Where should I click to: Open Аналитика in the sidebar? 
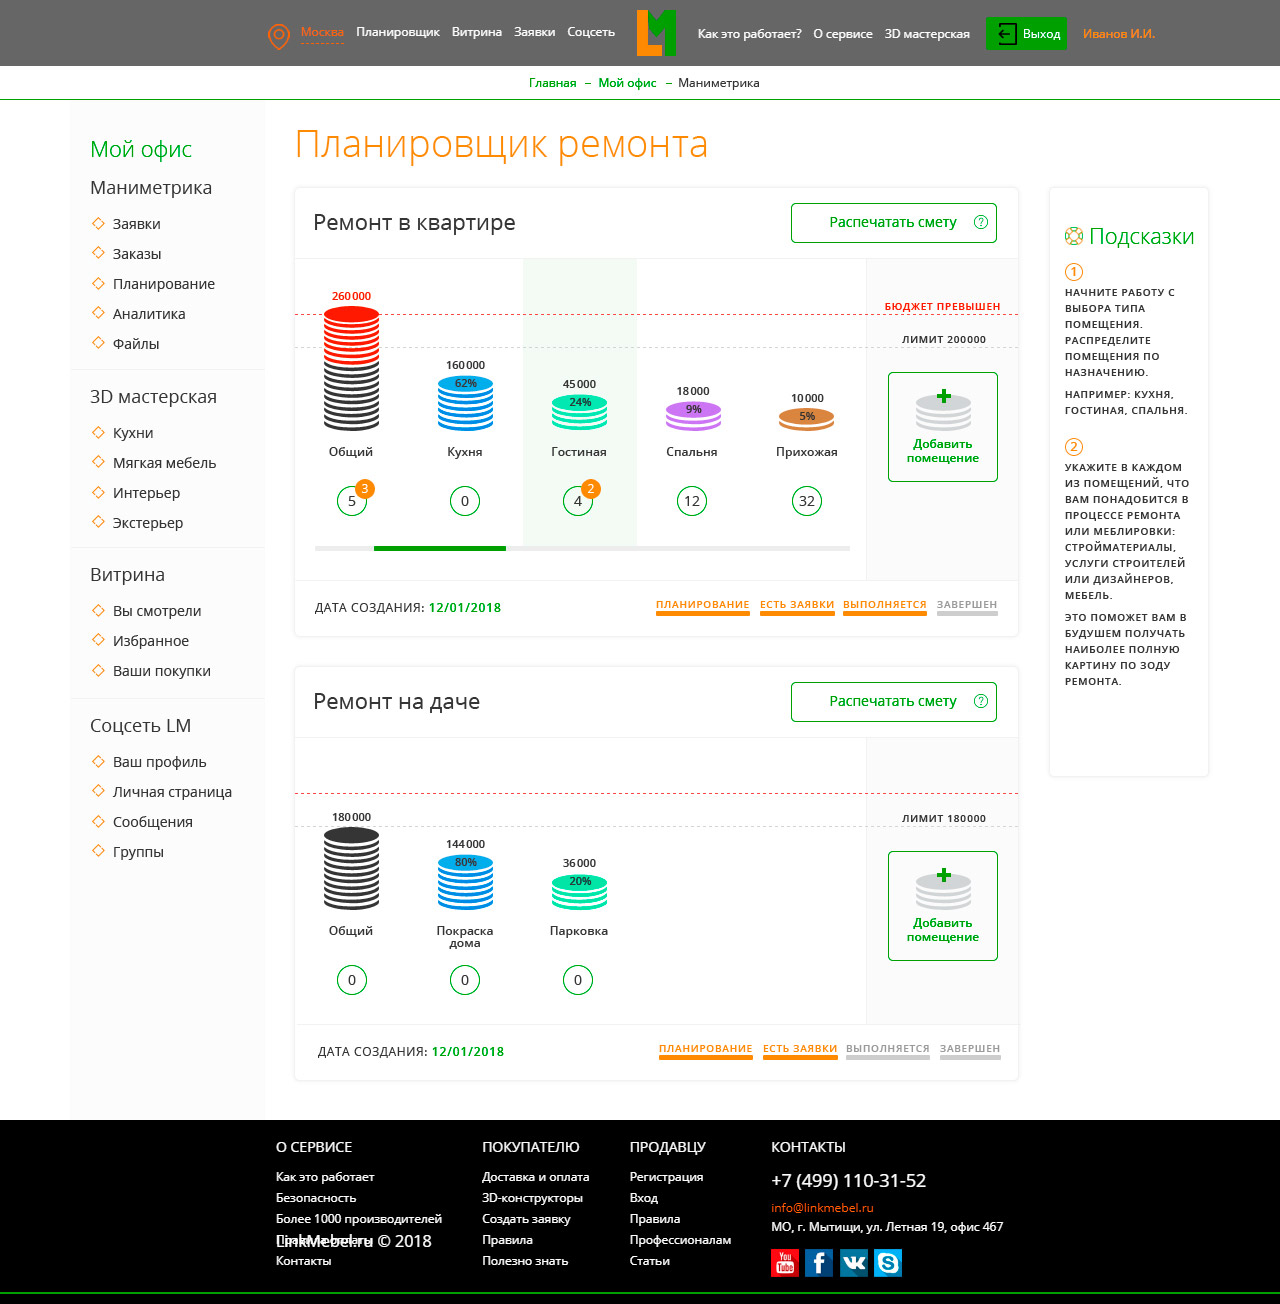[x=149, y=314]
